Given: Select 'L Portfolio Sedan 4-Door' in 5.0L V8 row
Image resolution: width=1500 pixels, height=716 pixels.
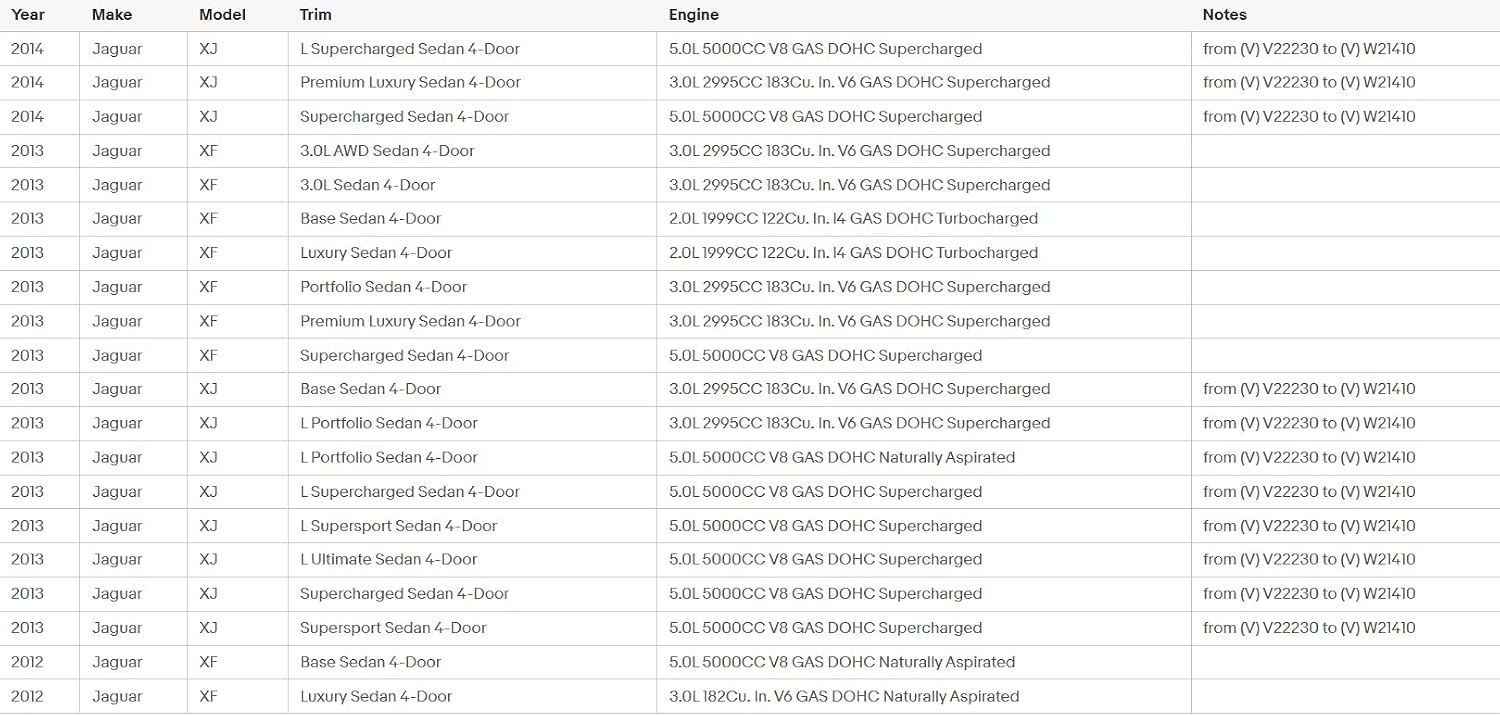Looking at the screenshot, I should point(389,457).
